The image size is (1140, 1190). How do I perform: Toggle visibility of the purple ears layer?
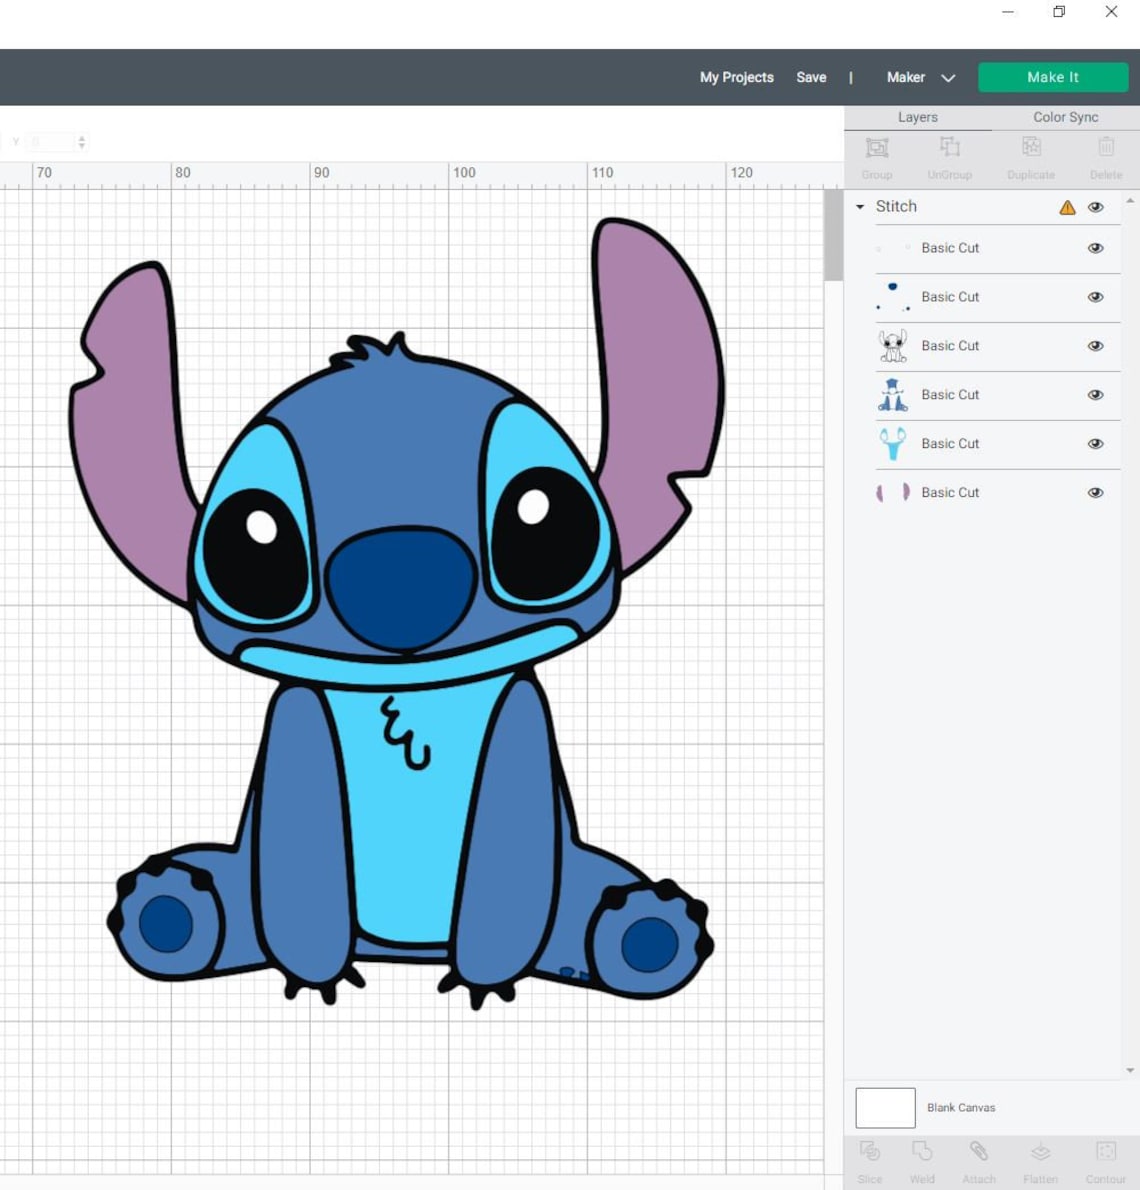tap(1095, 492)
